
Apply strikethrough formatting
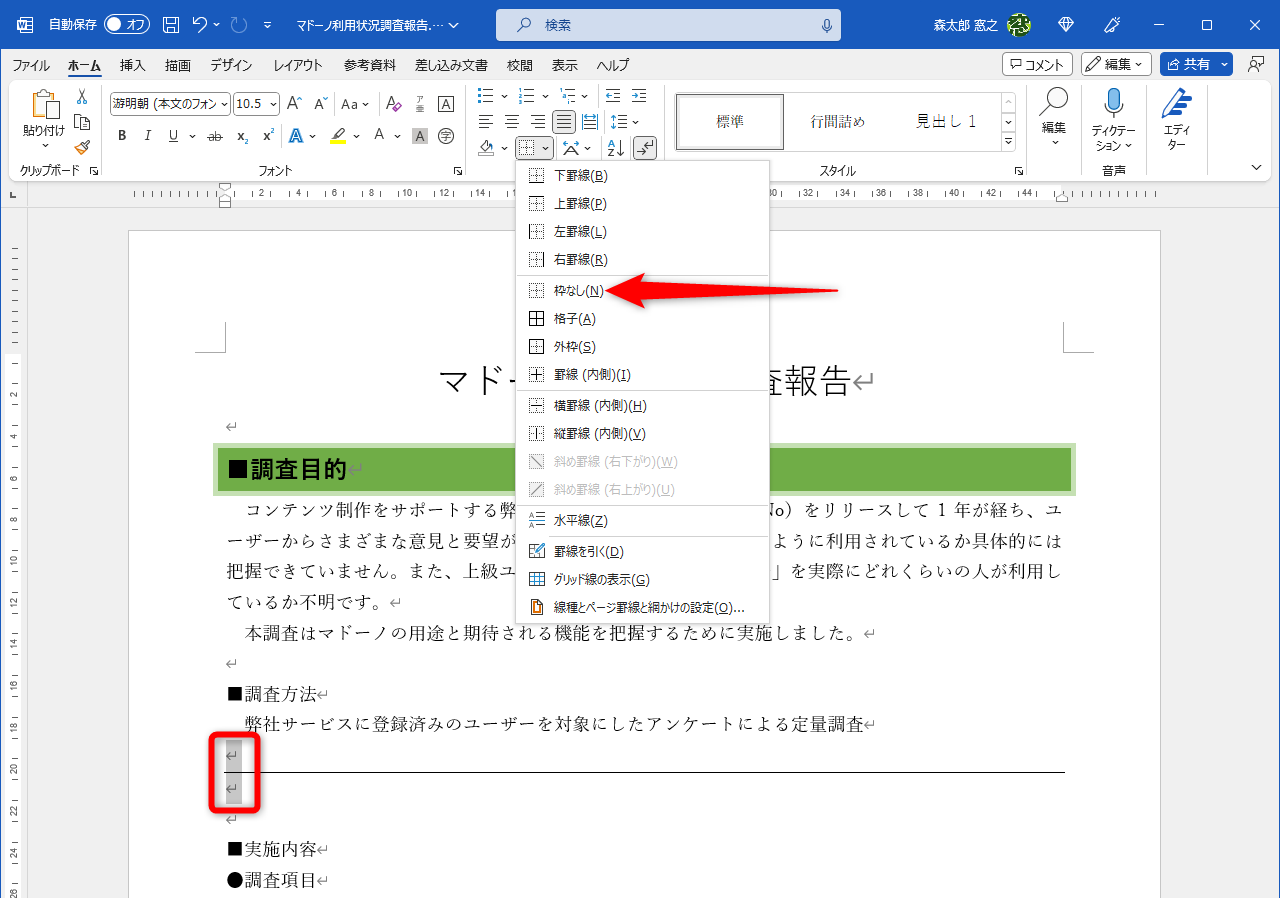point(214,135)
